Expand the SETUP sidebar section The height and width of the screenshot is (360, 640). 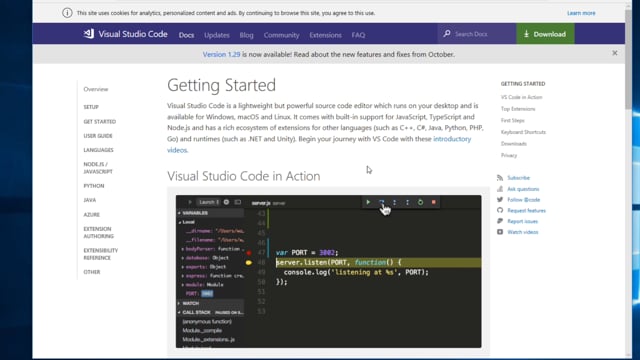pos(91,107)
